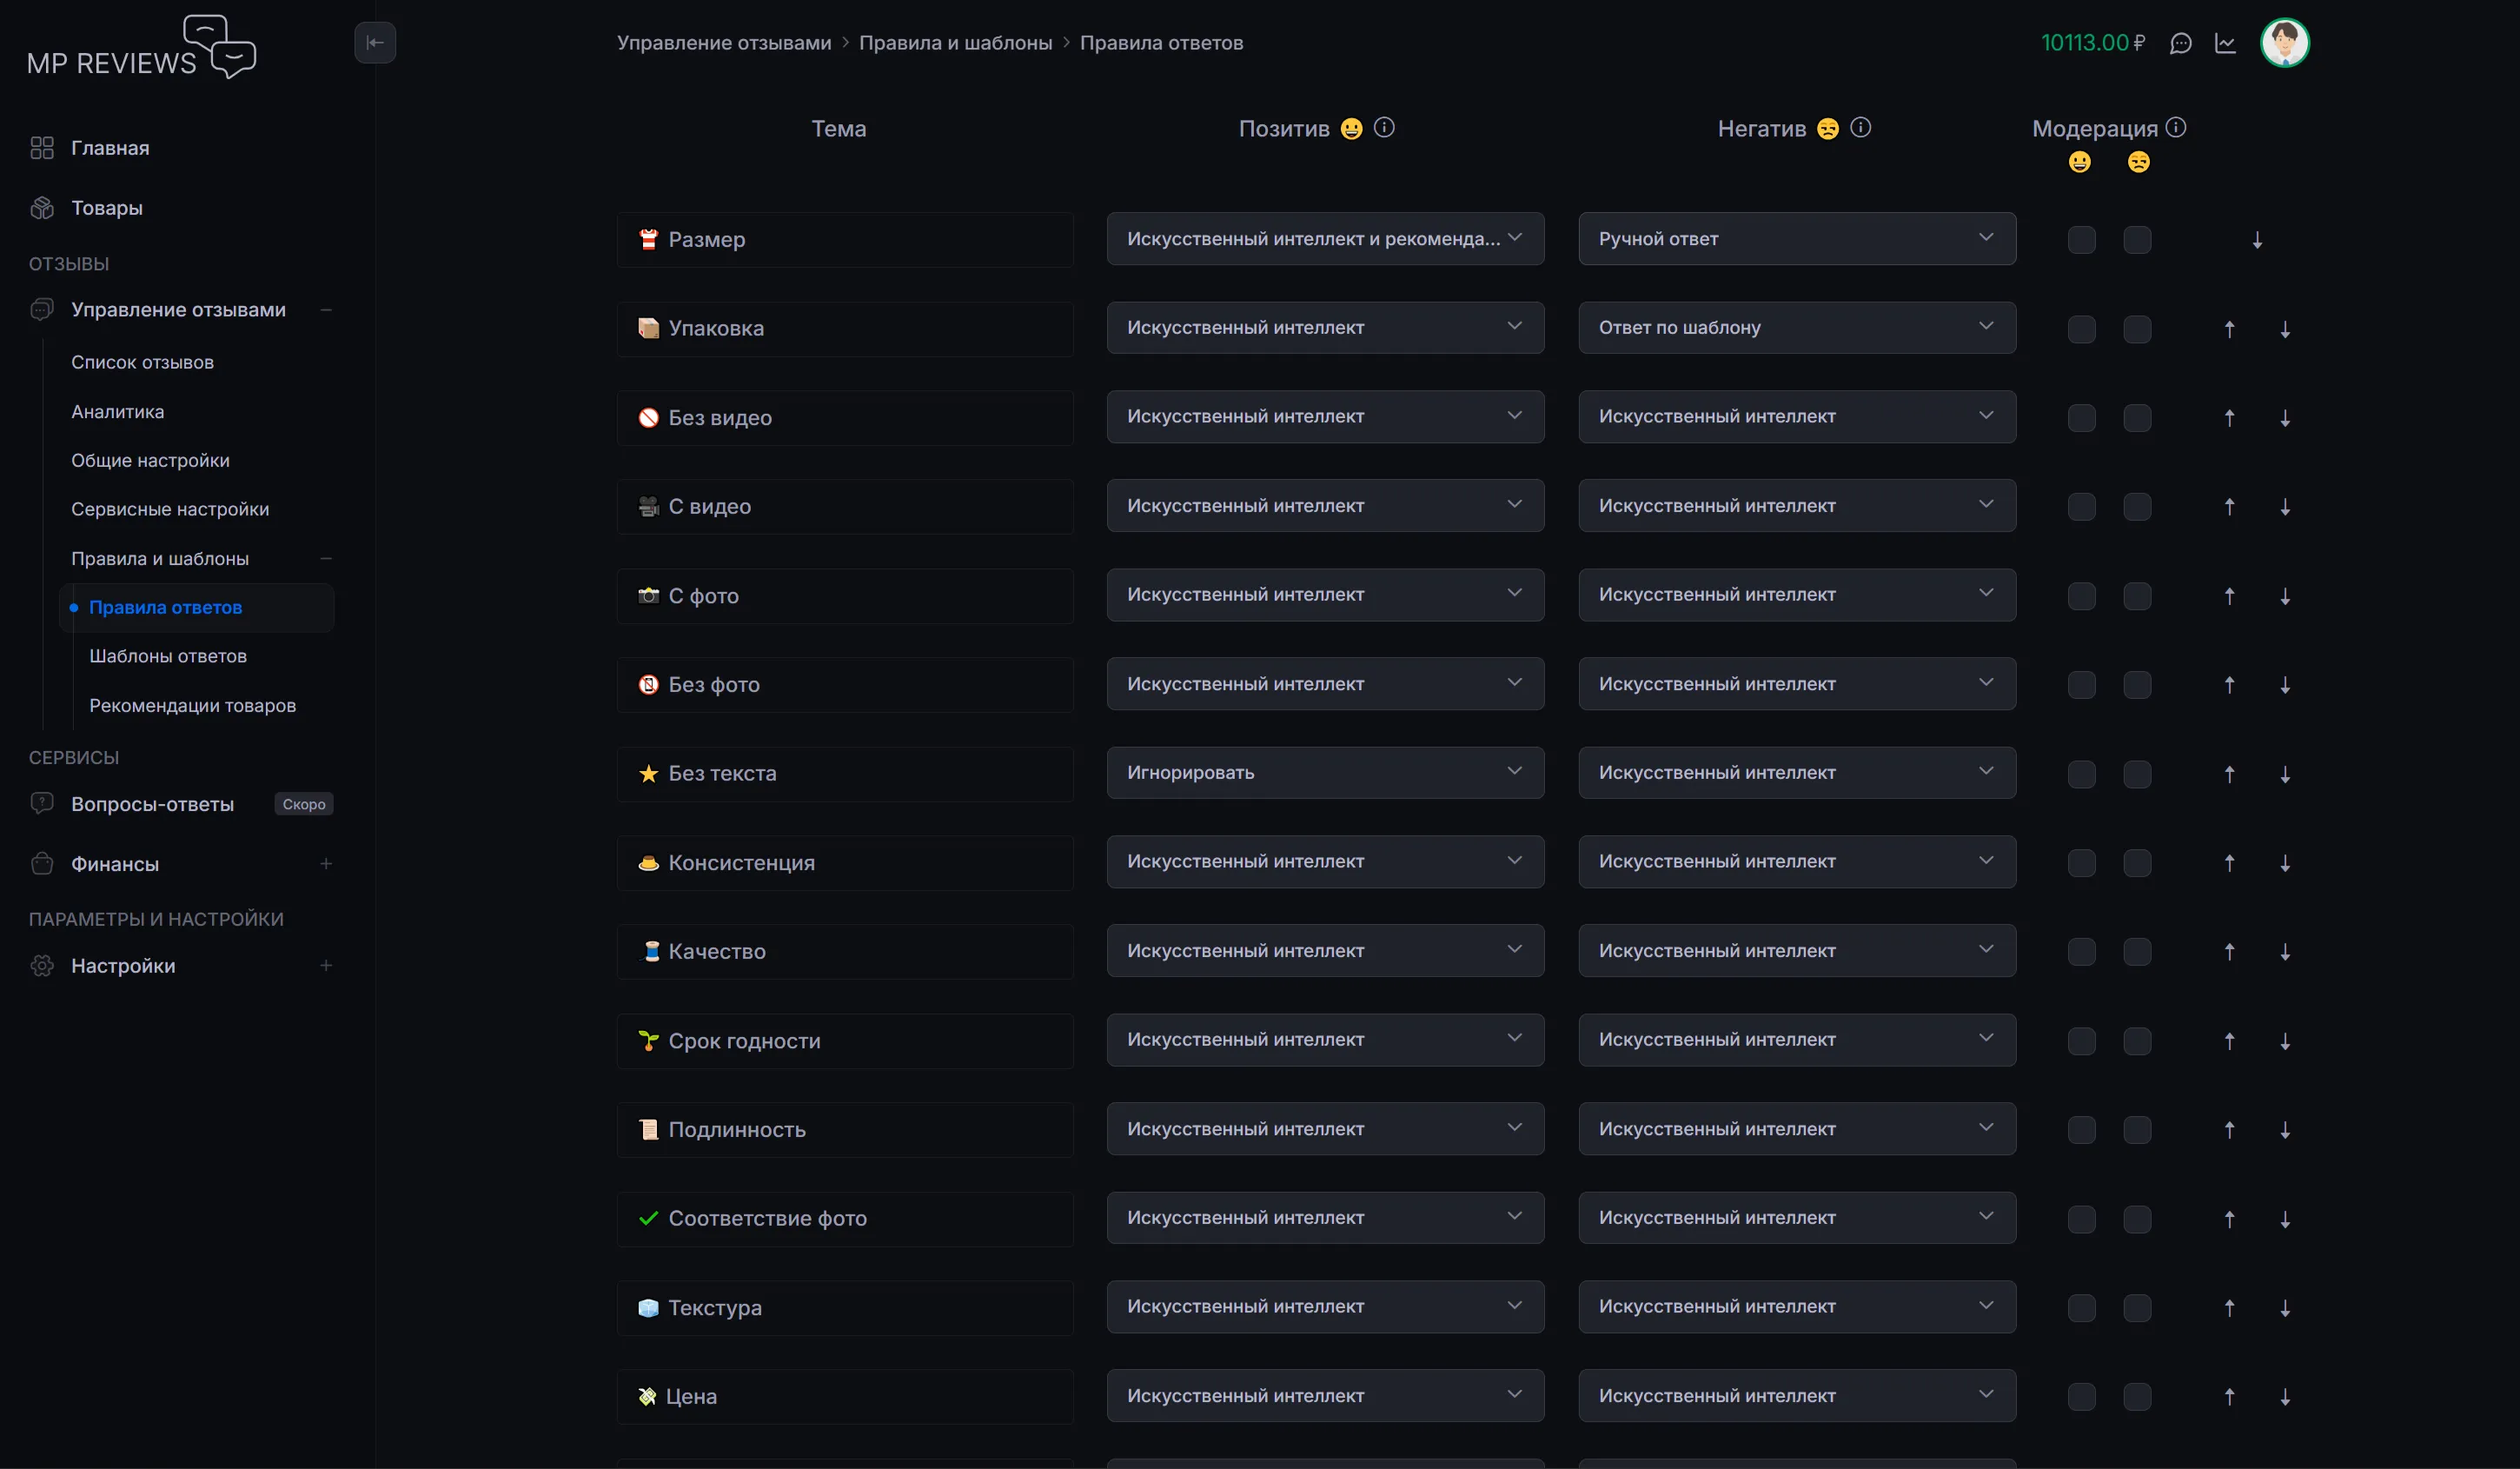This screenshot has width=2520, height=1469.
Task: Move the Упаковка row up
Action: pos(2229,329)
